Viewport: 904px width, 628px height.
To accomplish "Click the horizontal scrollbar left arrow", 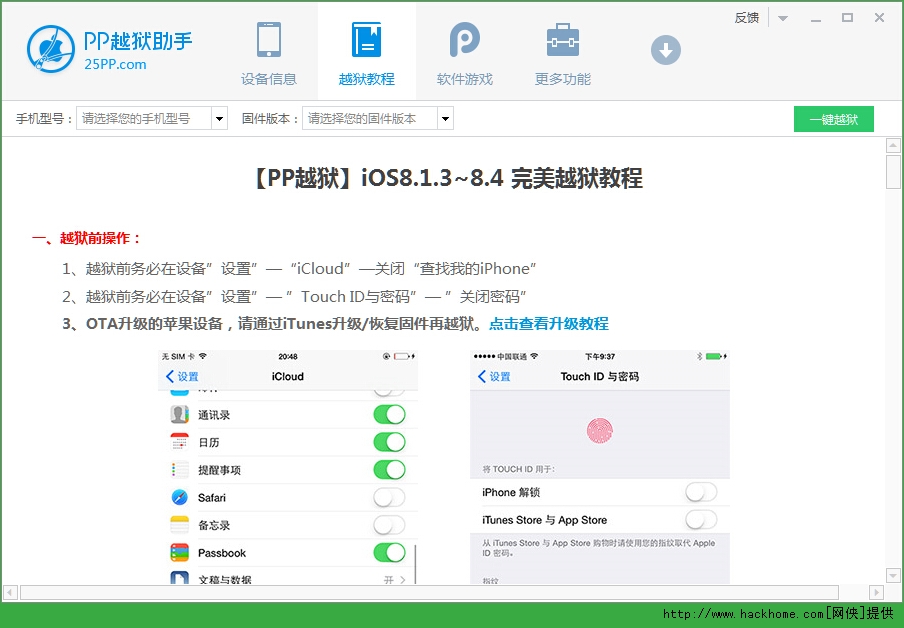I will [10, 592].
